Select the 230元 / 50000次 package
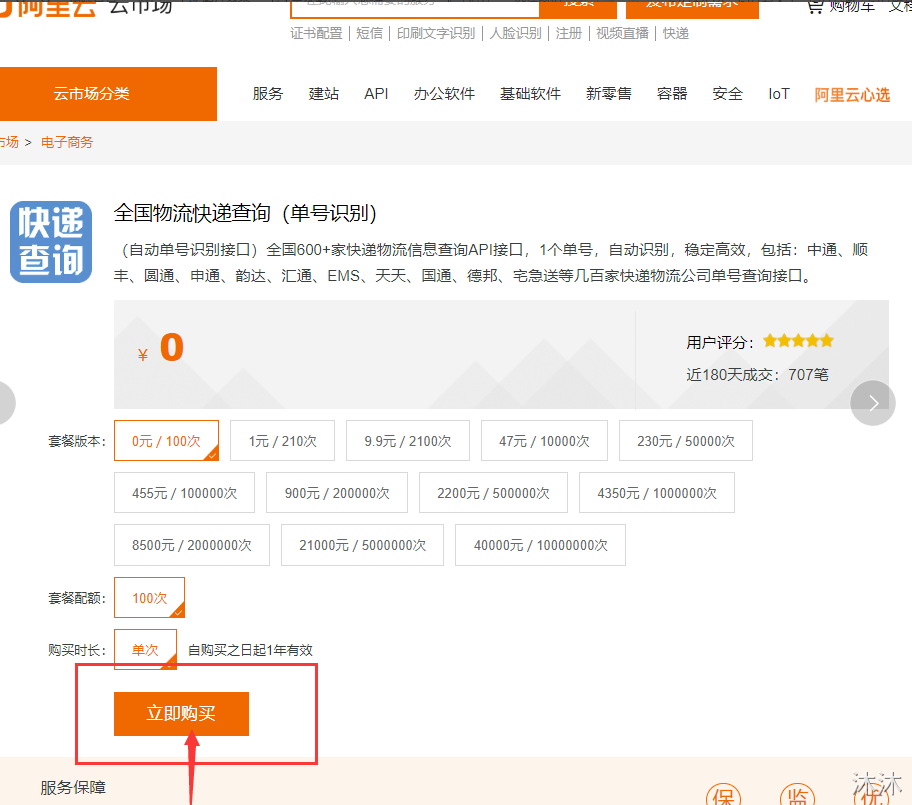The width and height of the screenshot is (912, 805). pyautogui.click(x=686, y=441)
